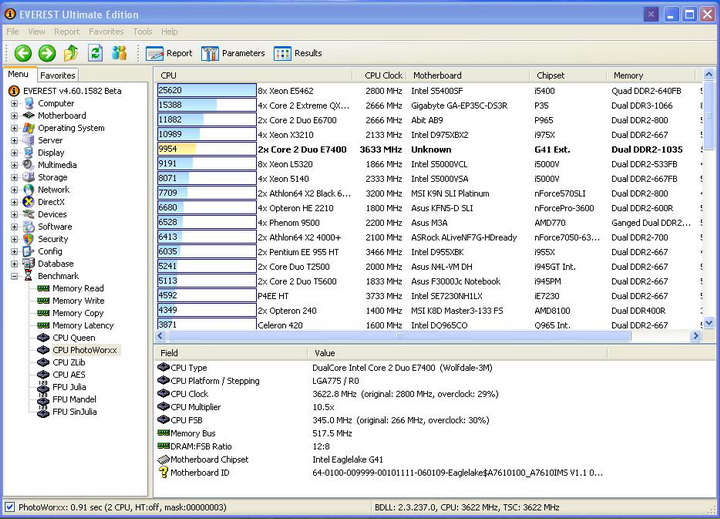The image size is (720, 519).
Task: Select the Motherboard tree node
Action: 62,116
